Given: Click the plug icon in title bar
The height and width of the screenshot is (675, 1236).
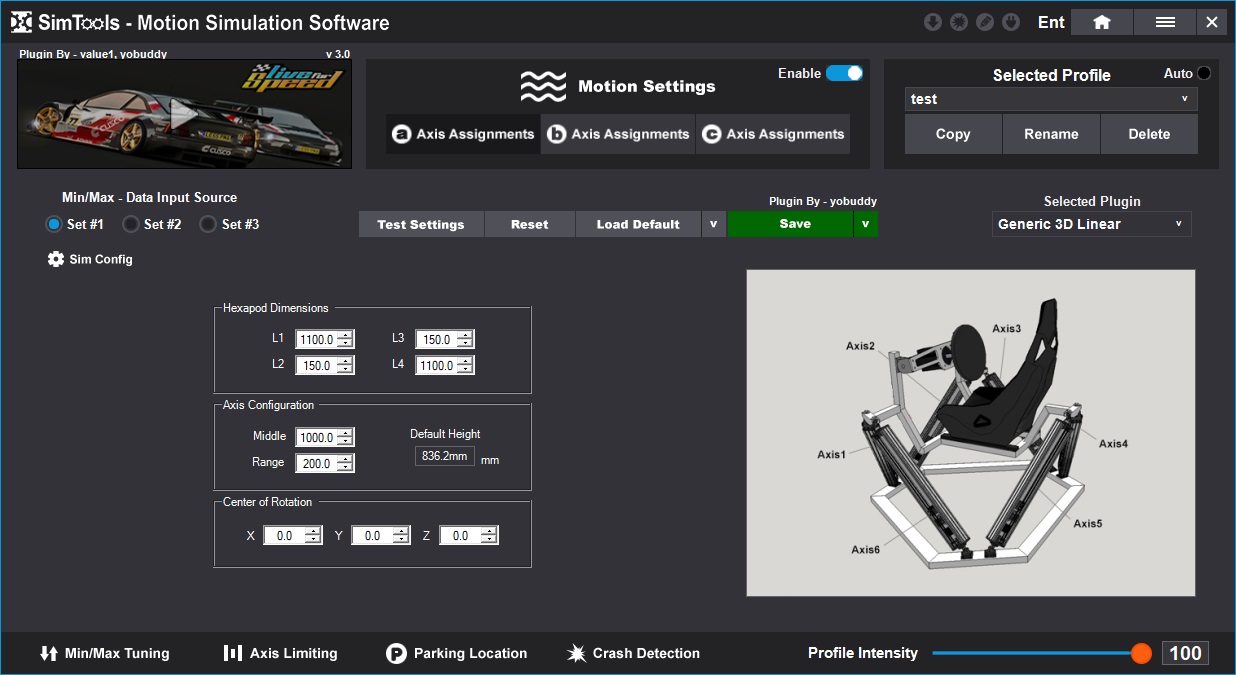Looking at the screenshot, I should click(1011, 22).
